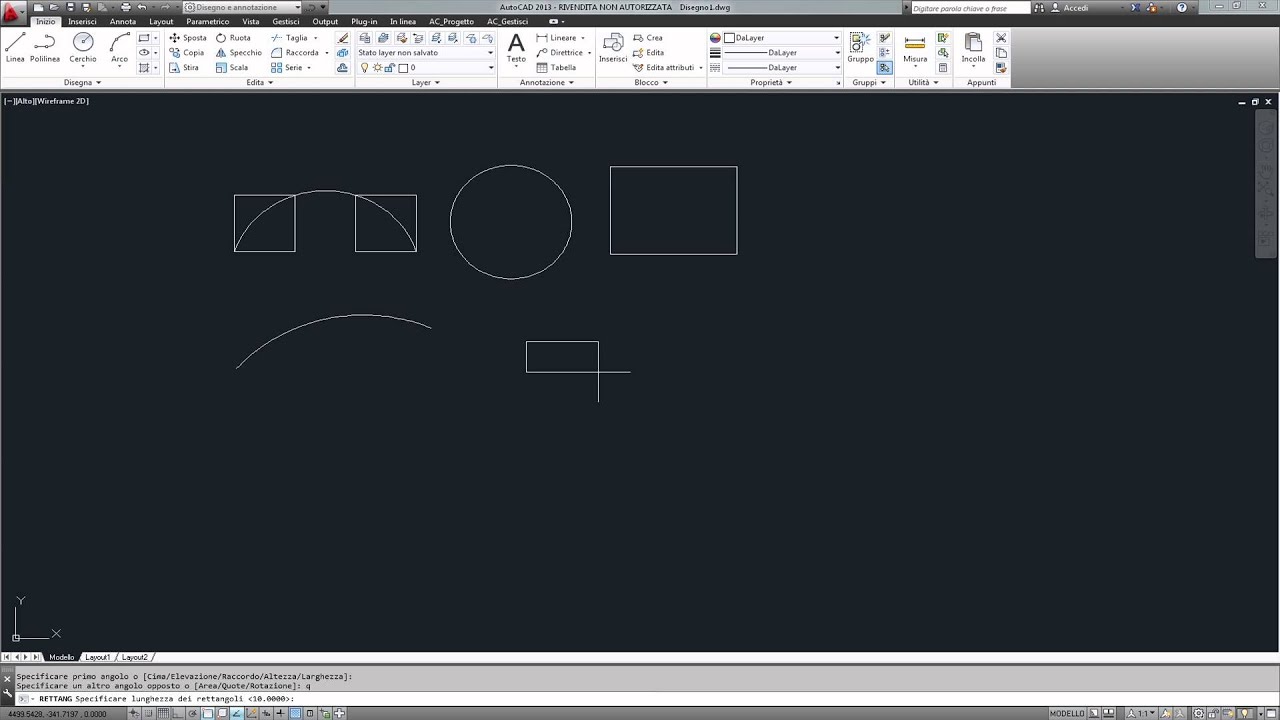Click the Crea block button

click(x=648, y=38)
